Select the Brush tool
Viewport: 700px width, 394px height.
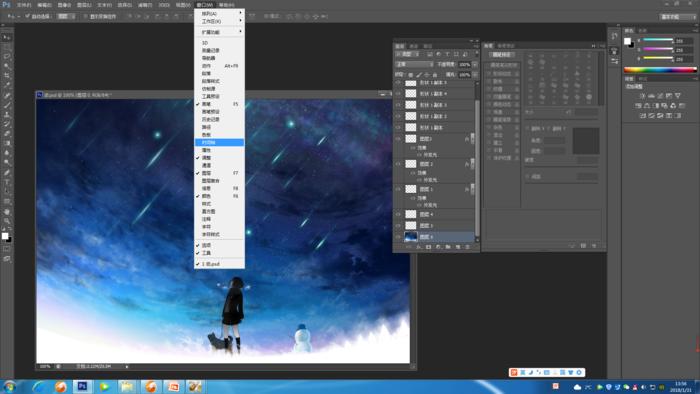pyautogui.click(x=7, y=105)
